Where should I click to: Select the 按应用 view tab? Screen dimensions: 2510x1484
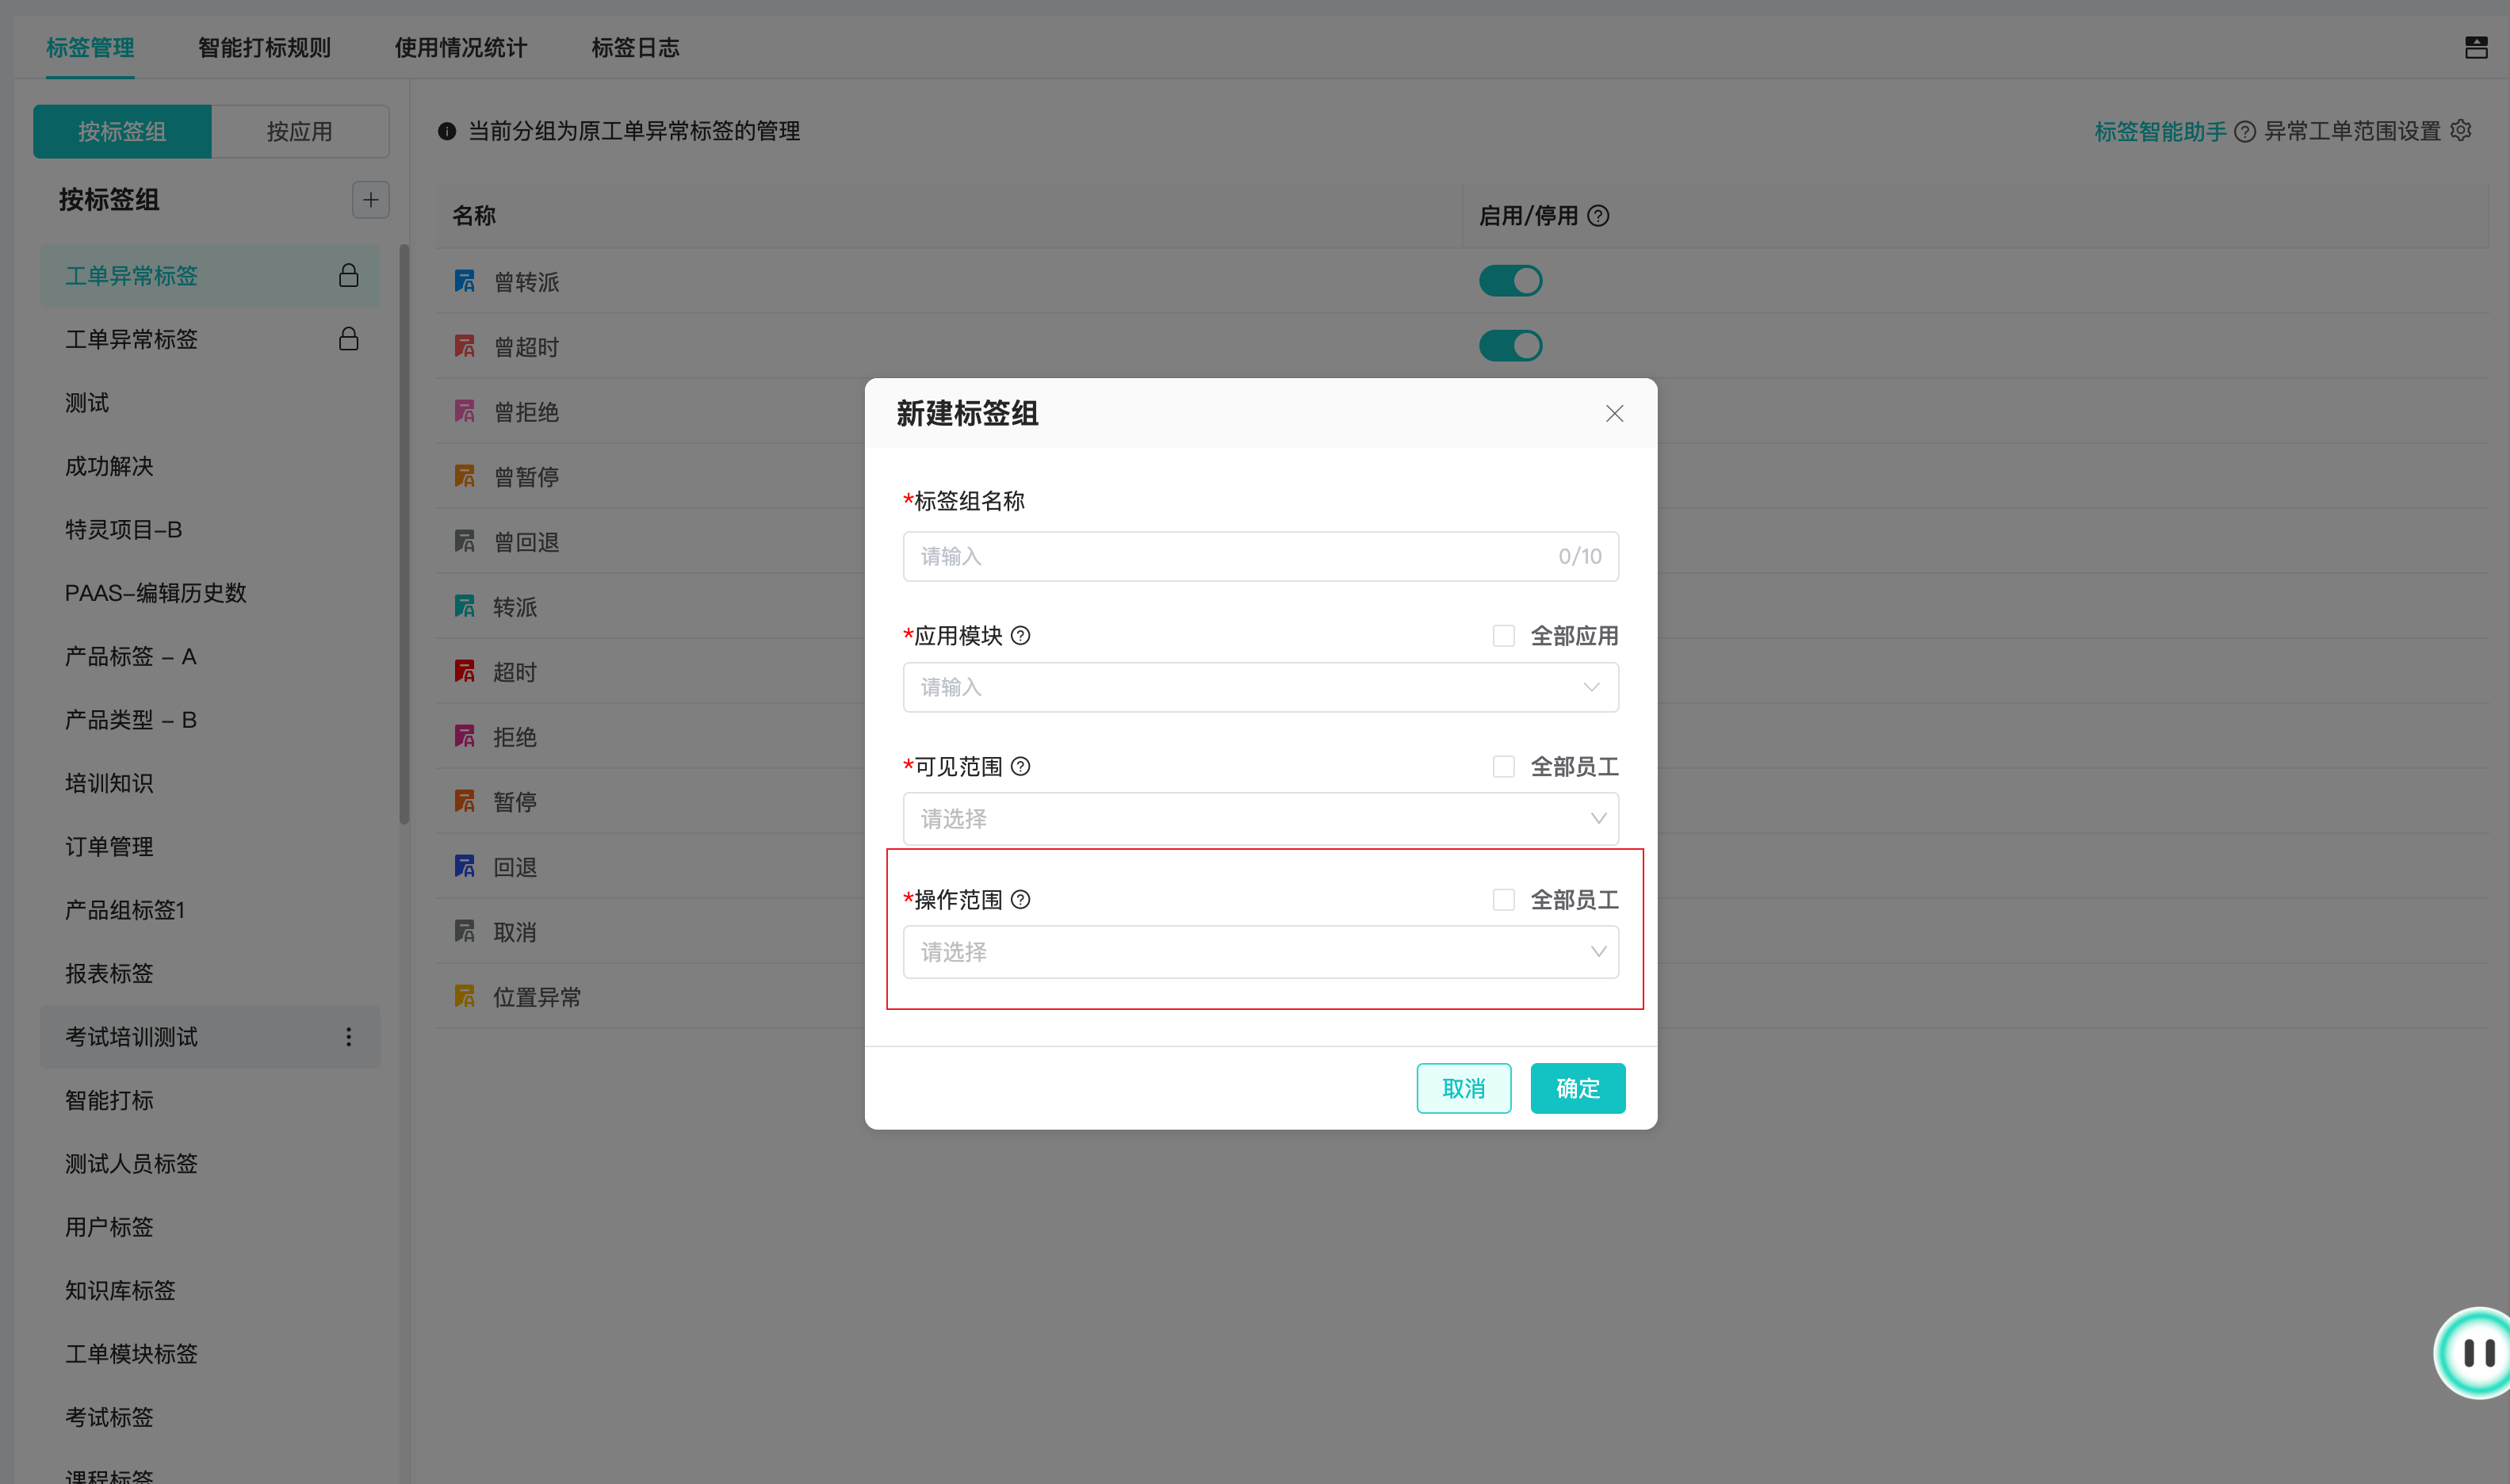(x=300, y=132)
